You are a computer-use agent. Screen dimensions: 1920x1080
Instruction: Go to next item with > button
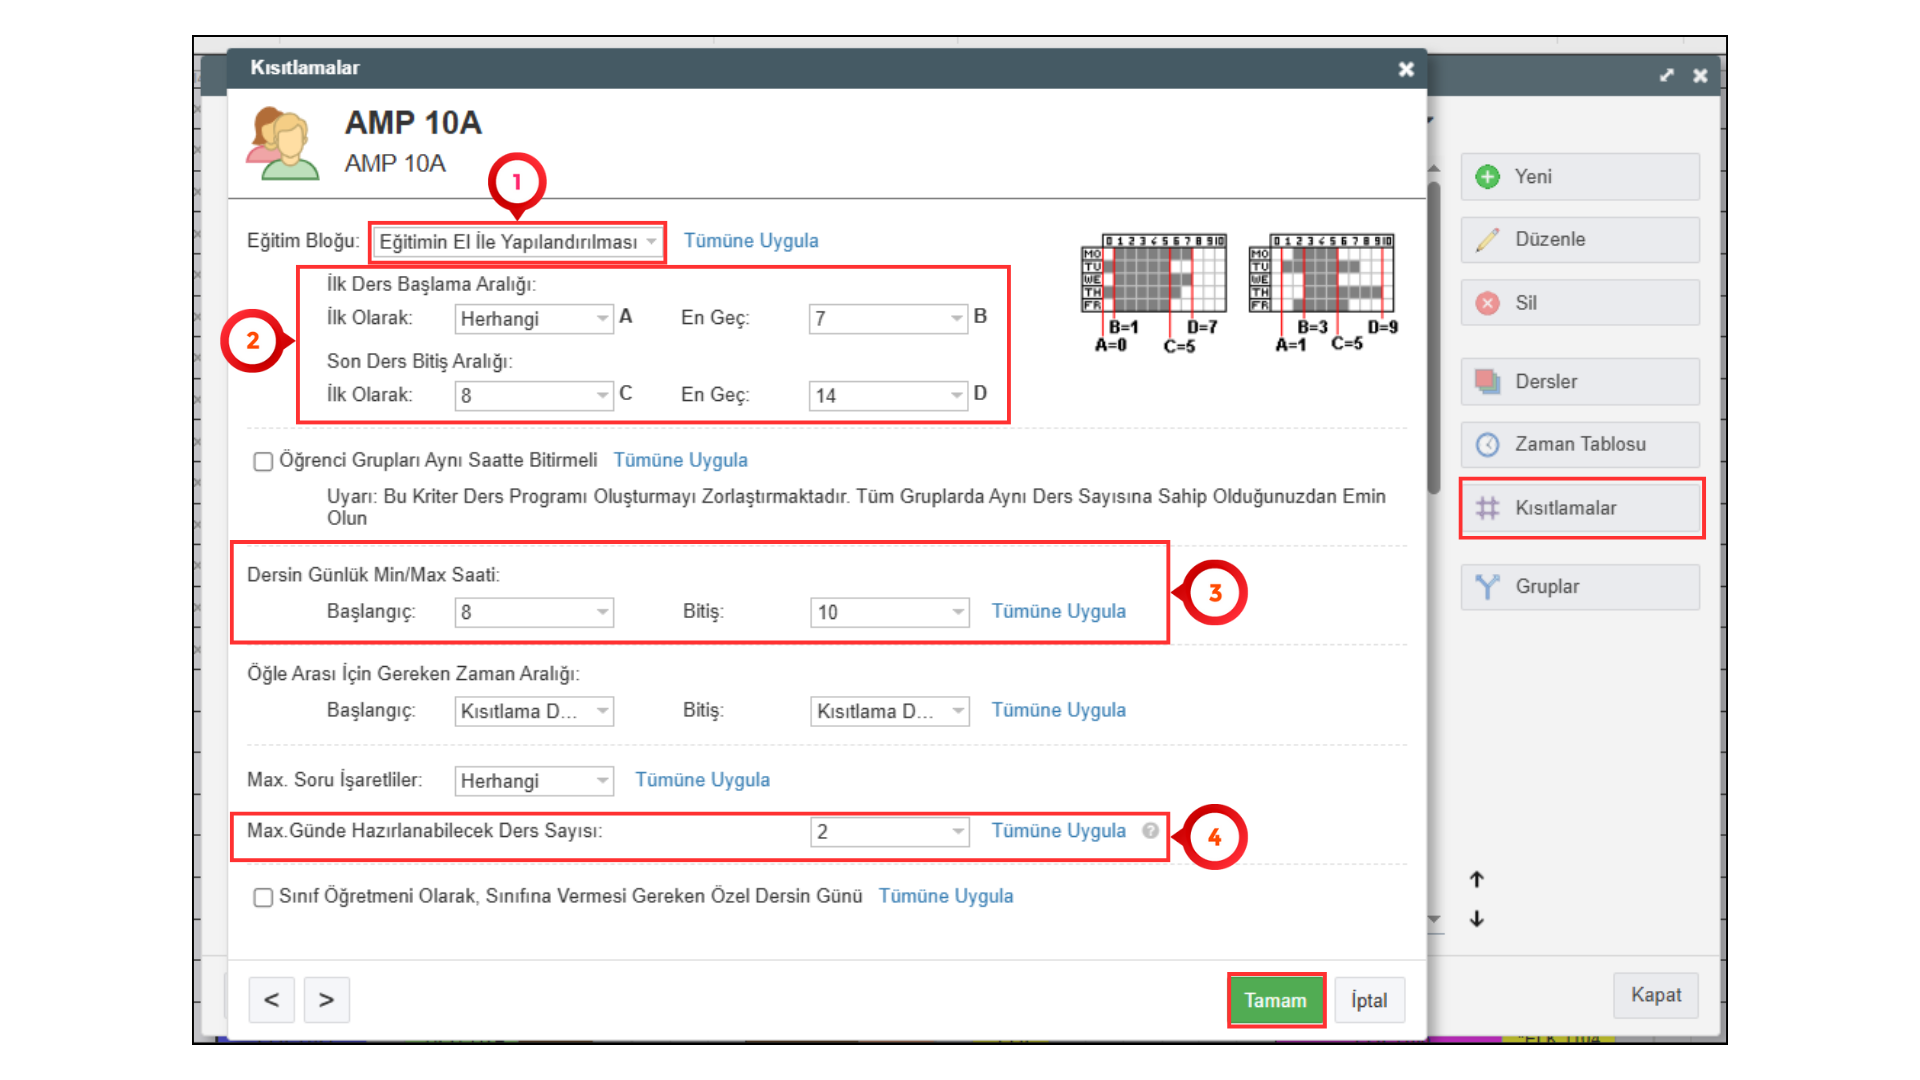point(326,1000)
